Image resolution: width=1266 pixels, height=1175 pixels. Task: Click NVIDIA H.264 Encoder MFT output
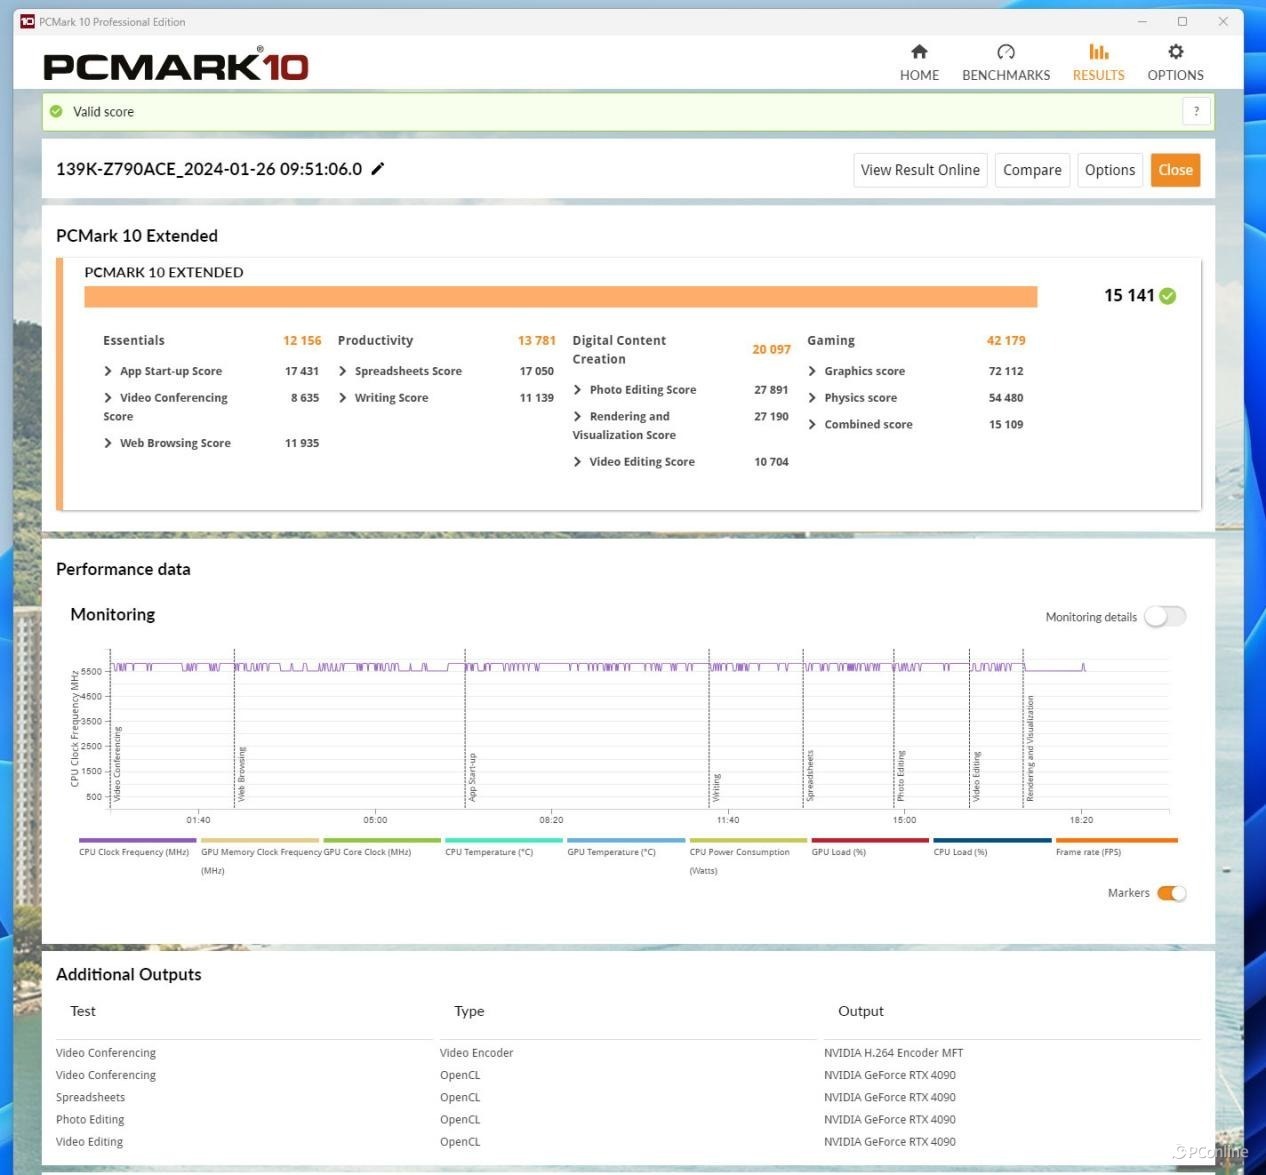(x=893, y=1053)
